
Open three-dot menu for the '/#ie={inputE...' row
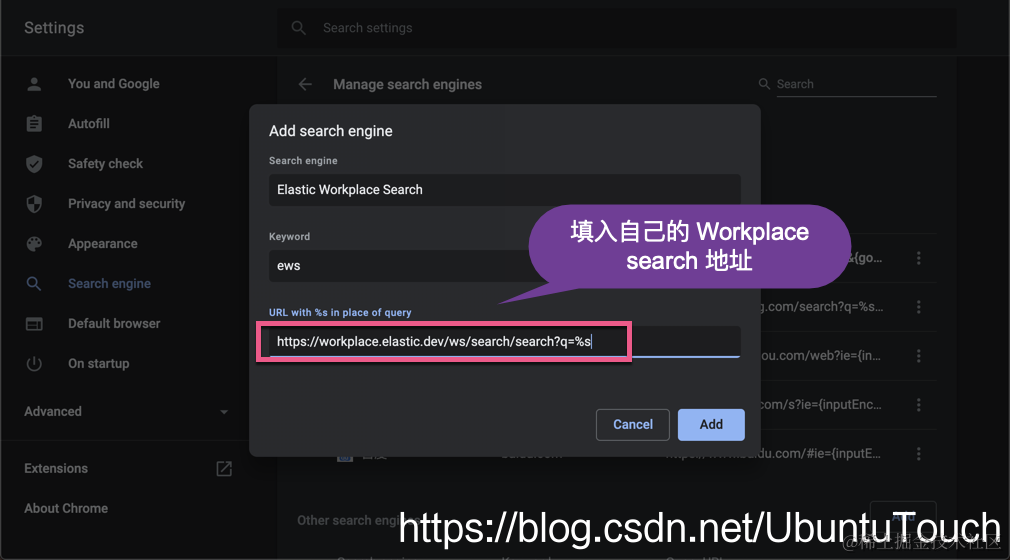click(x=919, y=454)
